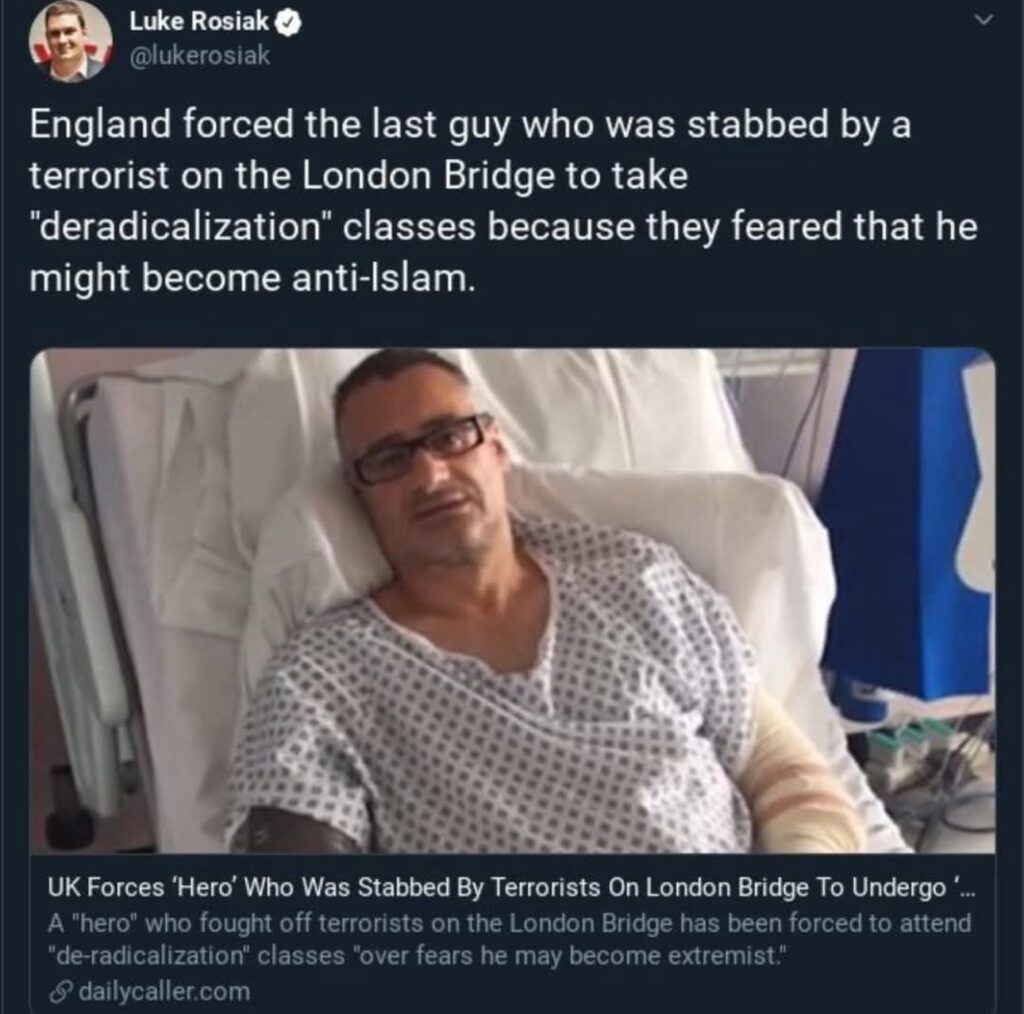This screenshot has height=1014, width=1024.
Task: Visit the @lukerosiak handle link
Action: coord(200,56)
